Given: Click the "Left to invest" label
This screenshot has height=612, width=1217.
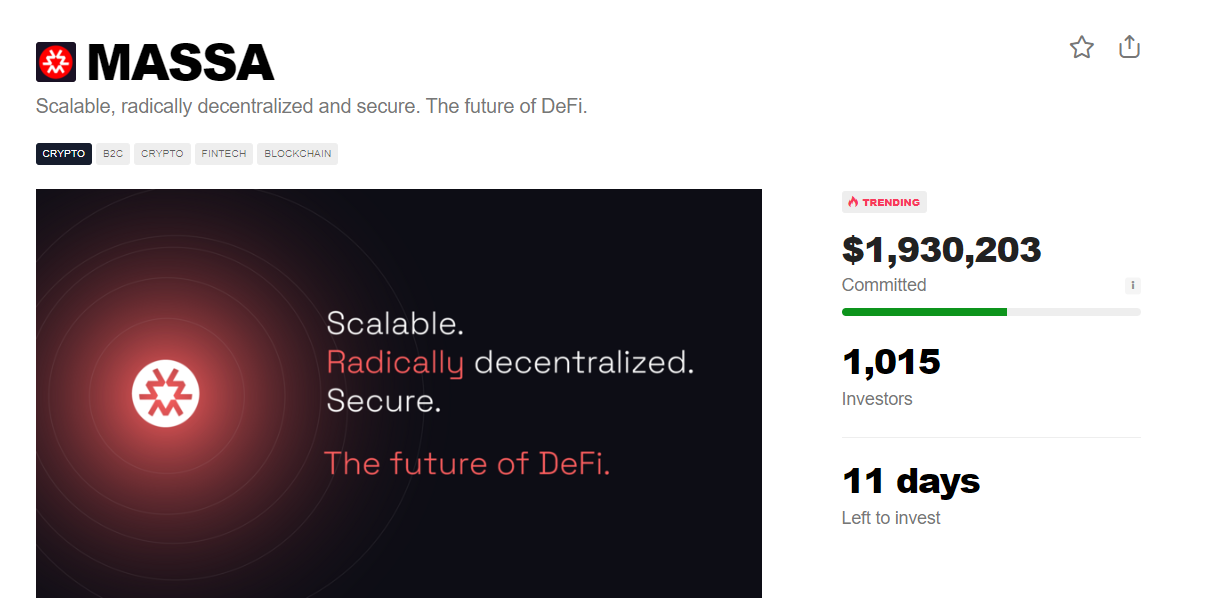Looking at the screenshot, I should (x=891, y=518).
